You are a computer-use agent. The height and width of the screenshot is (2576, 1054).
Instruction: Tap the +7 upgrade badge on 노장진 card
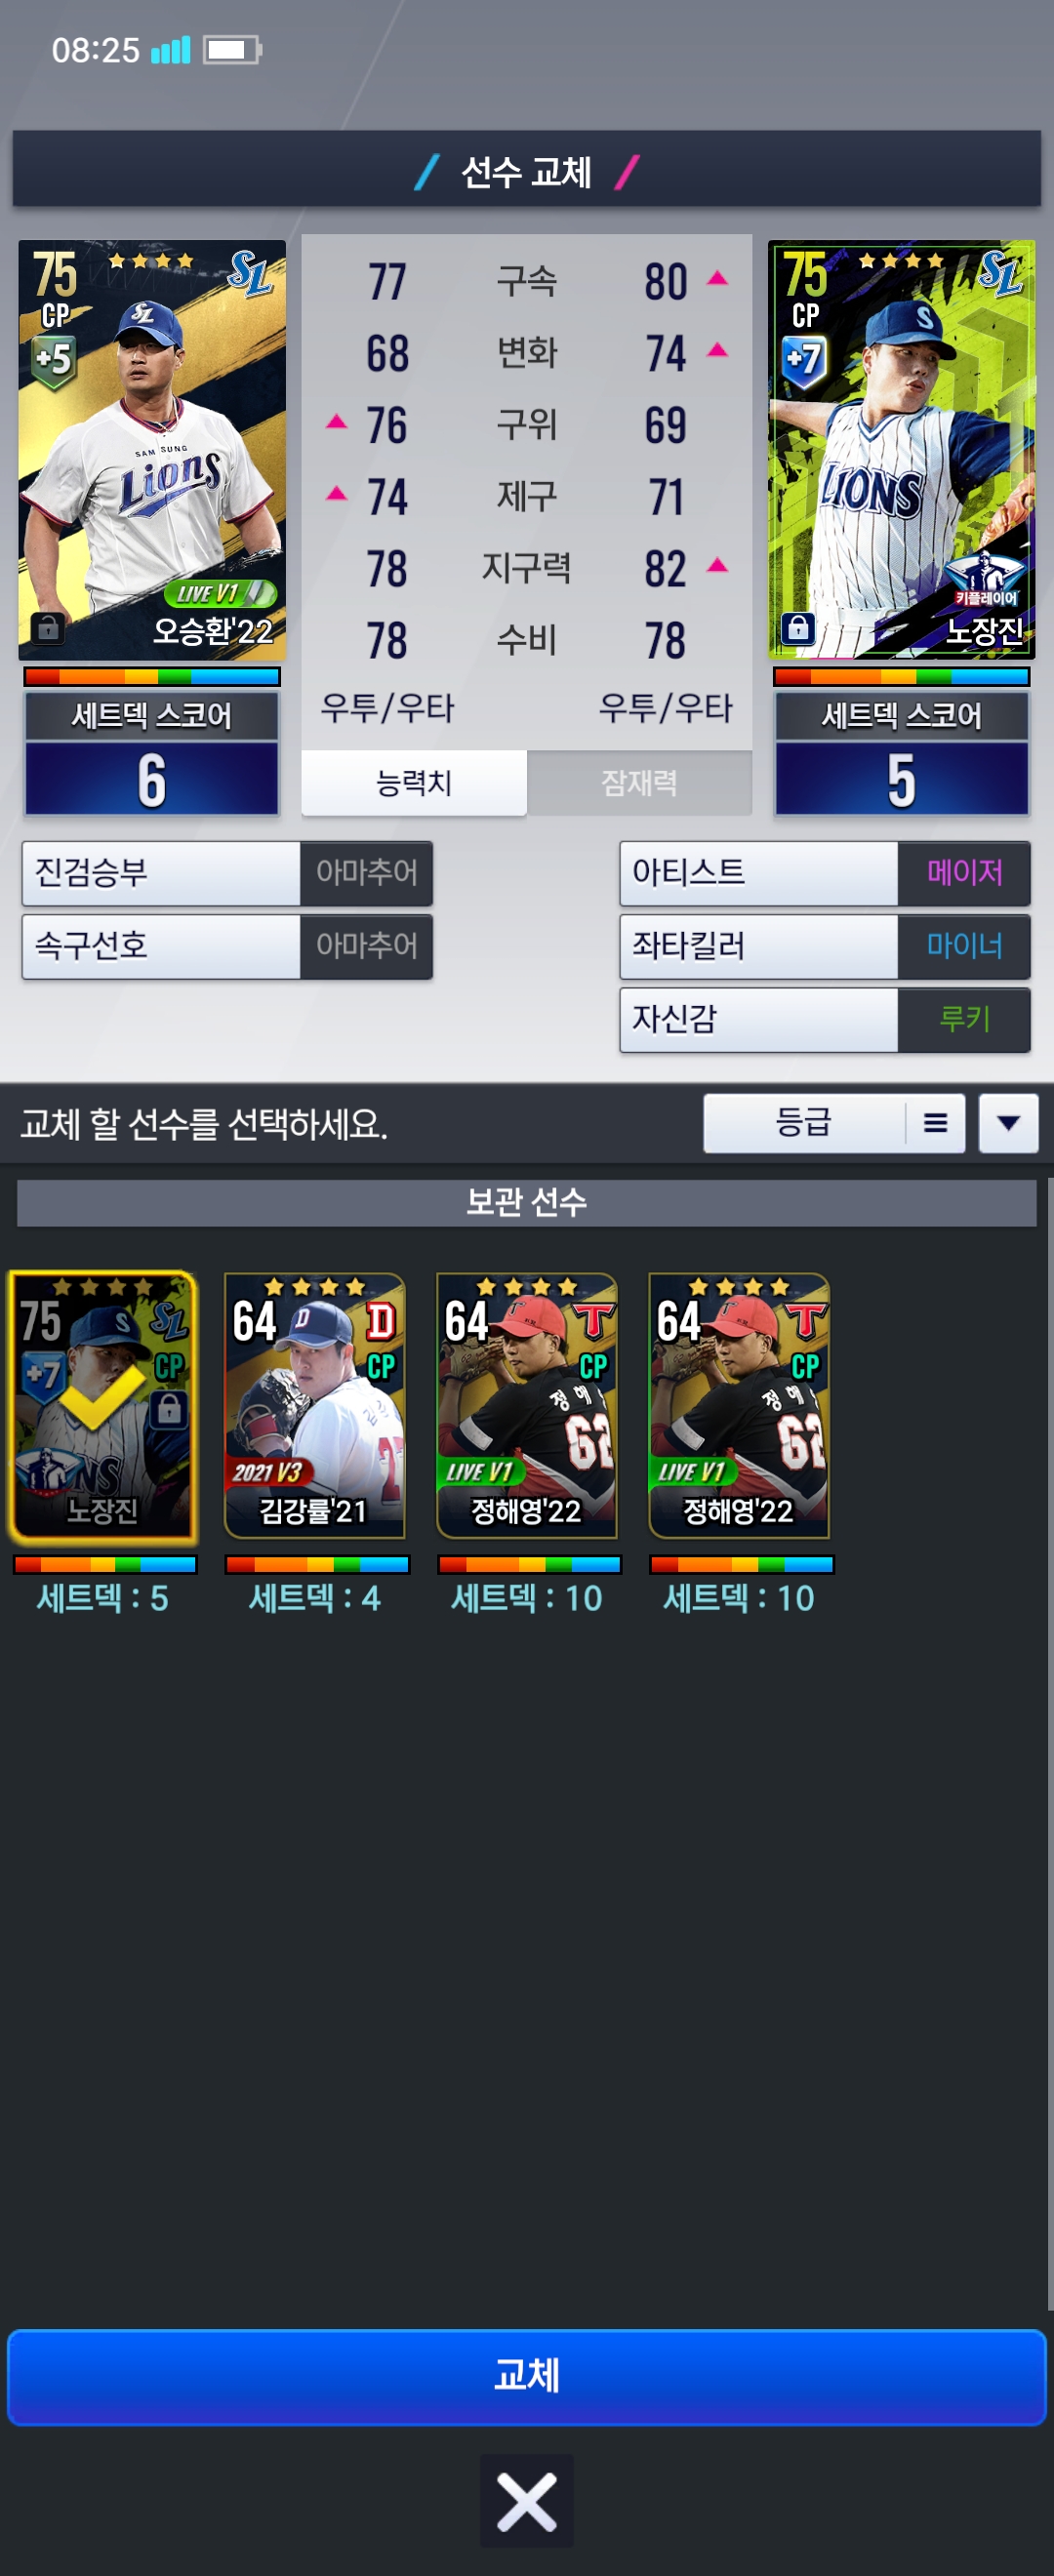click(804, 361)
